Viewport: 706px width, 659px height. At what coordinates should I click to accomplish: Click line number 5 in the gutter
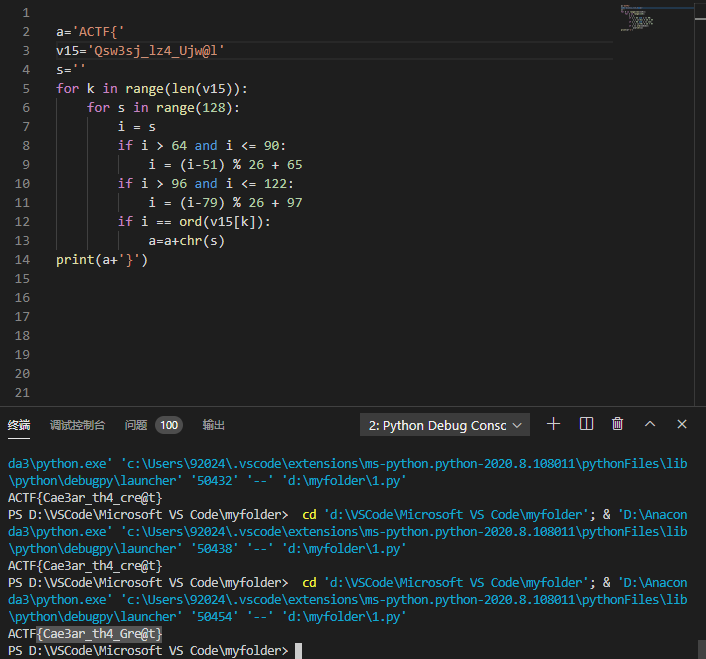point(26,89)
